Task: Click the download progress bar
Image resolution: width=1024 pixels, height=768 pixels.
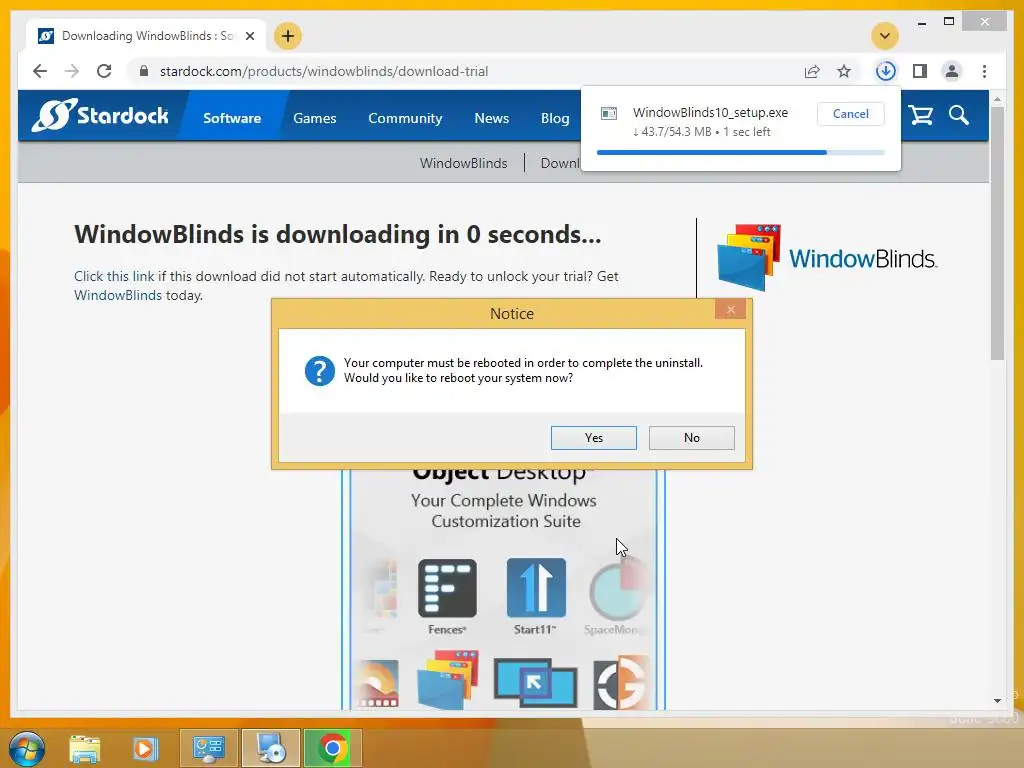Action: pyautogui.click(x=741, y=152)
